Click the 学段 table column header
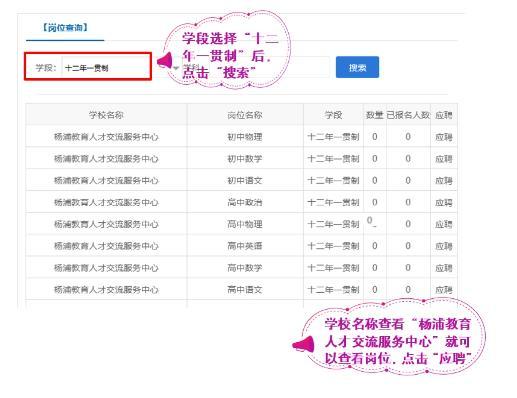Image resolution: width=517 pixels, height=398 pixels. (333, 115)
